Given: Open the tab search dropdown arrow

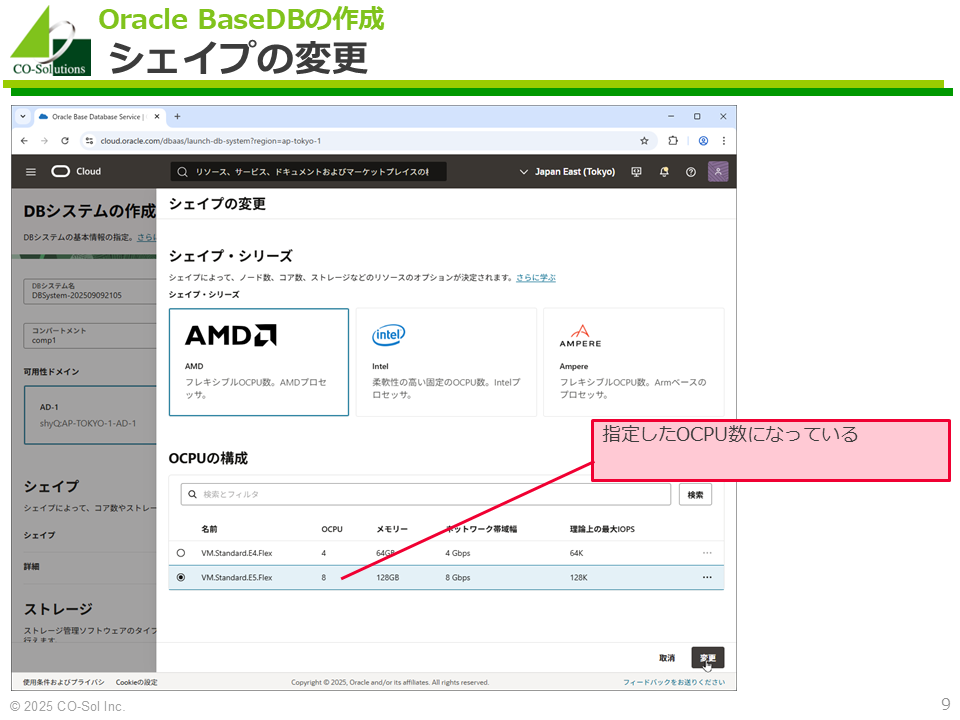Looking at the screenshot, I should tap(23, 116).
